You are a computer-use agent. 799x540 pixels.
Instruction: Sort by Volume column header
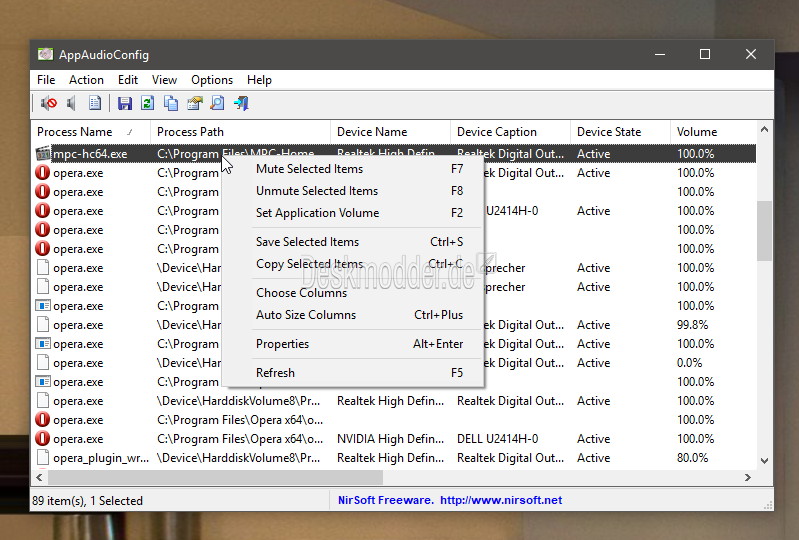[713, 132]
